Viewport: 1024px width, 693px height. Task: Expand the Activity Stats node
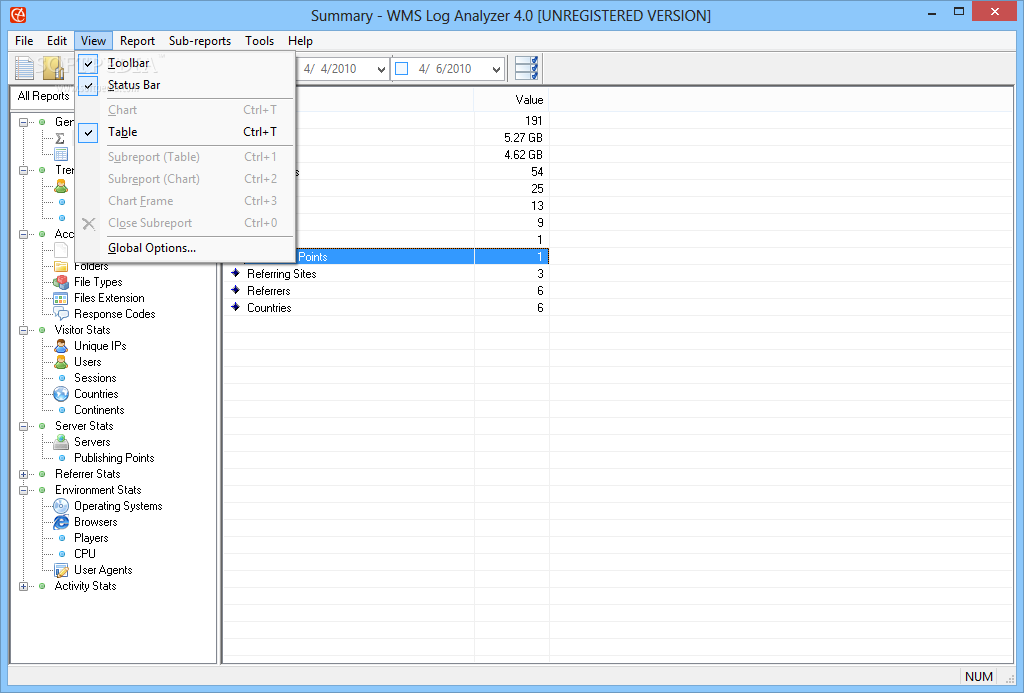click(24, 587)
